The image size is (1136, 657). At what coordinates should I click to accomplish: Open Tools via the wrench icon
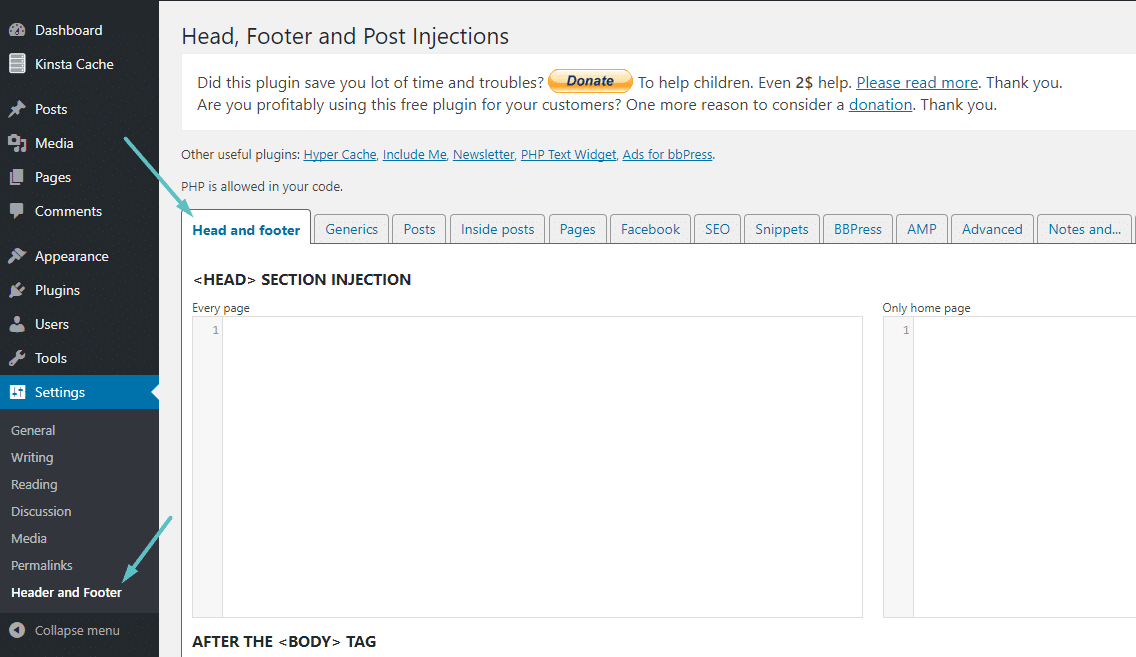17,357
